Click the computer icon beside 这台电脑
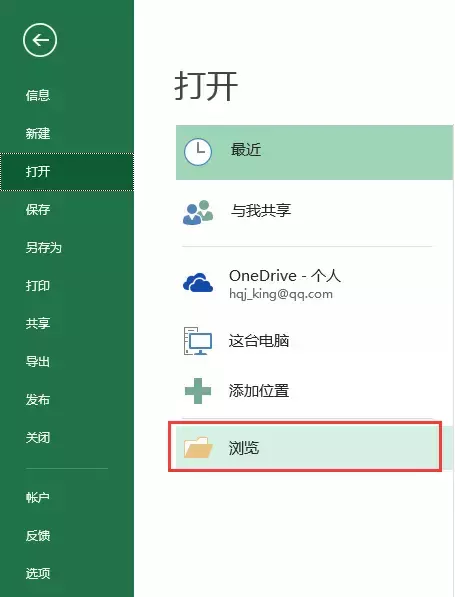455x597 pixels. pos(198,341)
